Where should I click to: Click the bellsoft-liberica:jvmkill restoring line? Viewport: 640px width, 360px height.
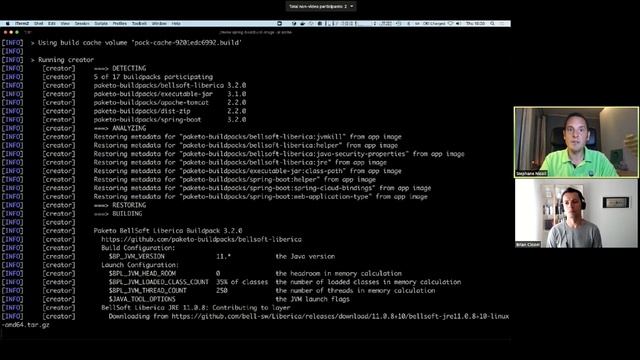247,137
